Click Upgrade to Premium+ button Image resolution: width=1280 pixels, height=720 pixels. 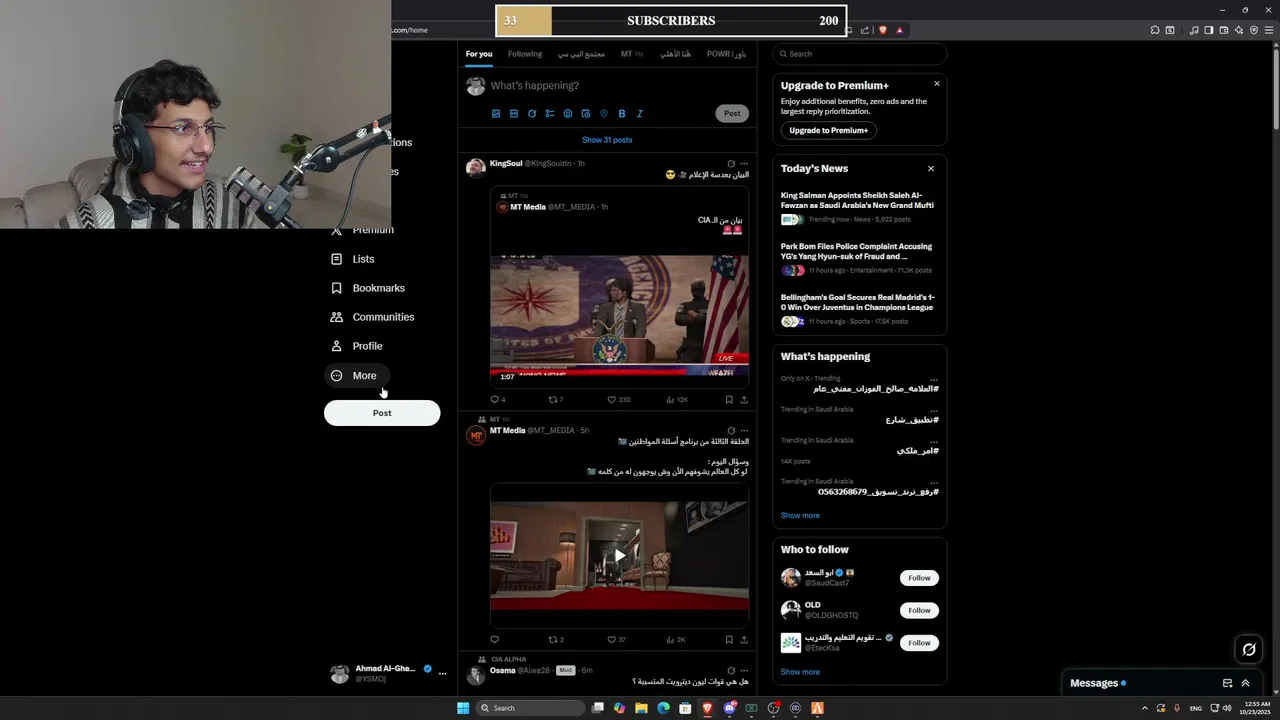click(829, 130)
